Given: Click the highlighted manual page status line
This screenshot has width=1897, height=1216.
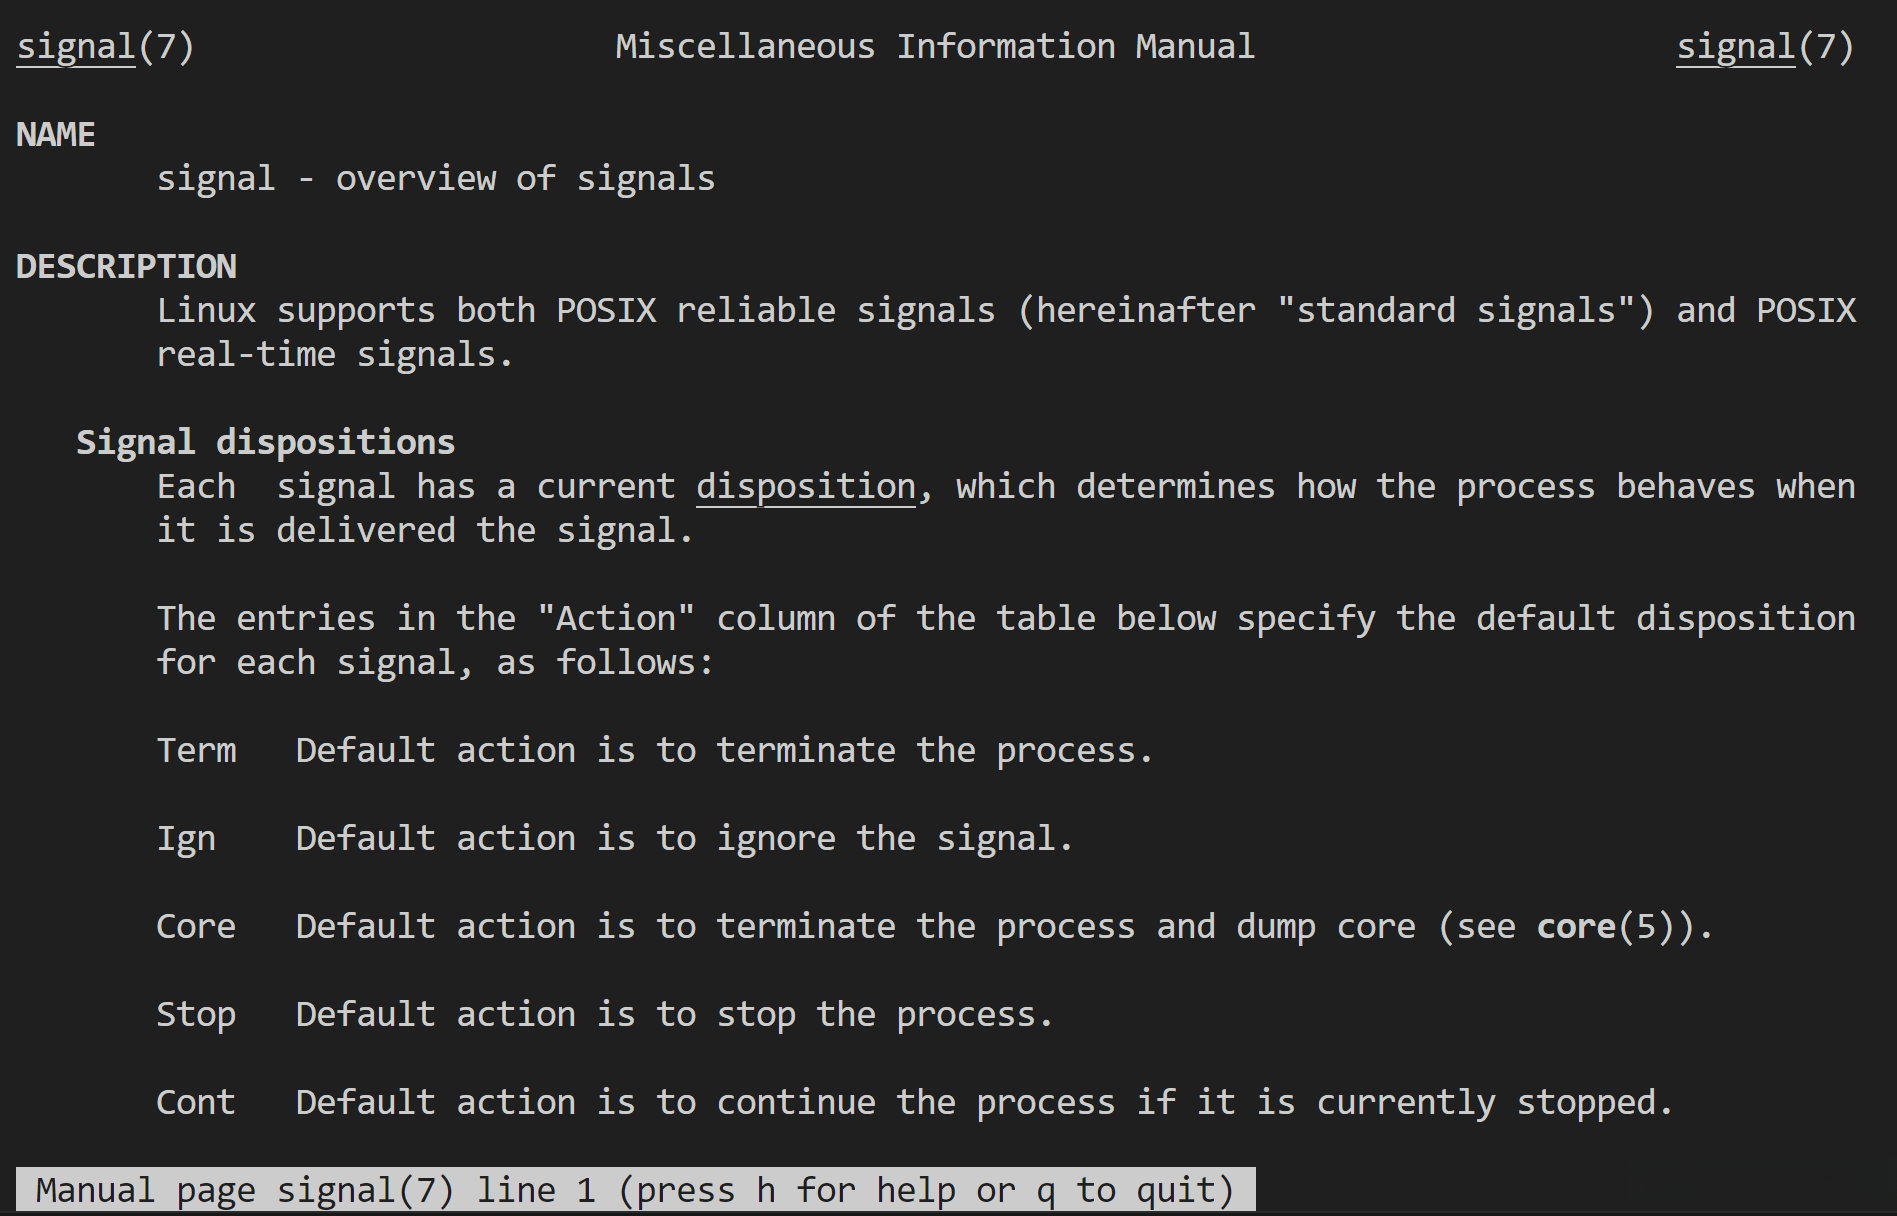Looking at the screenshot, I should 635,1191.
